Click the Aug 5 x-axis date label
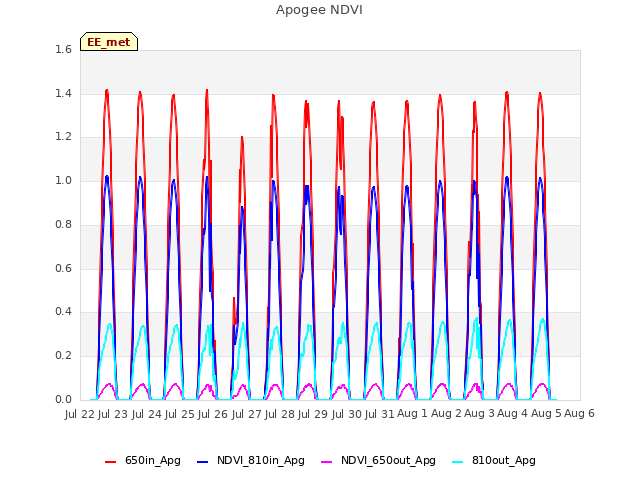The image size is (640, 480). 546,414
